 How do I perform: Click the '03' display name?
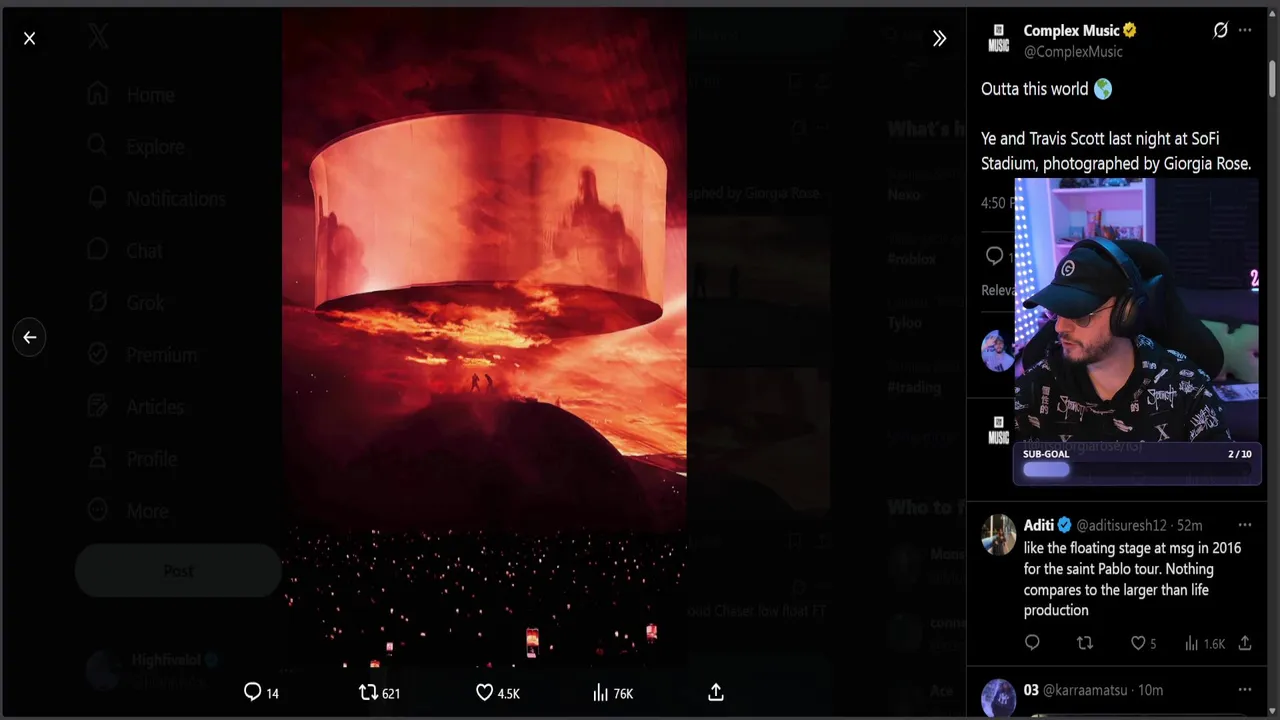point(1031,690)
